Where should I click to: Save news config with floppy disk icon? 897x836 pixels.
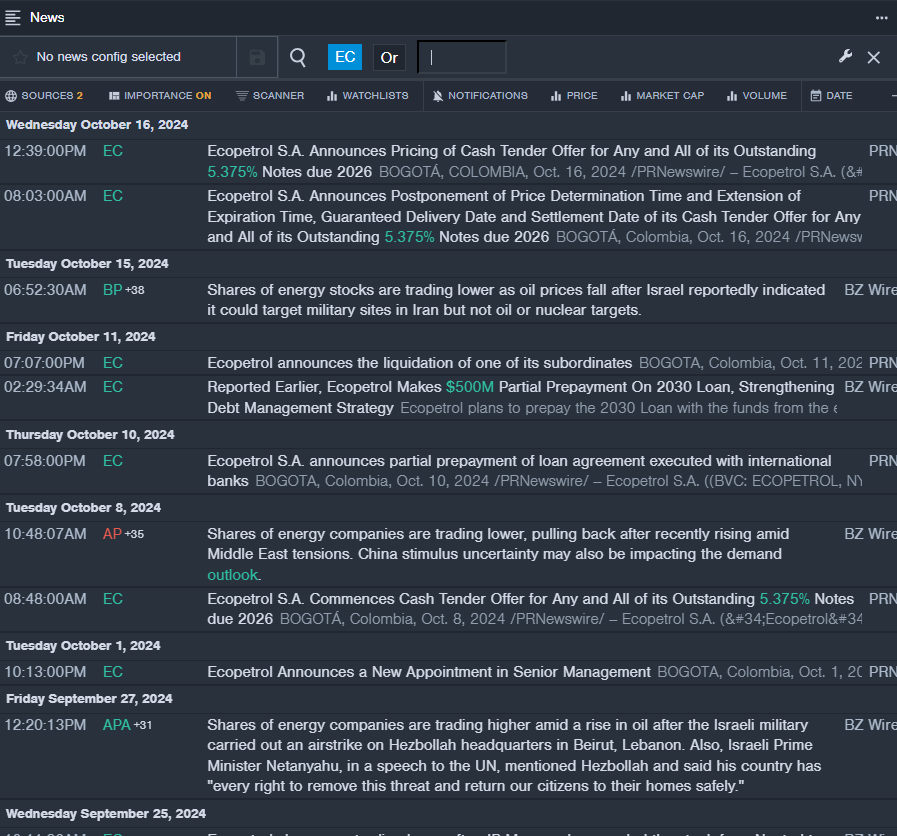pyautogui.click(x=257, y=57)
